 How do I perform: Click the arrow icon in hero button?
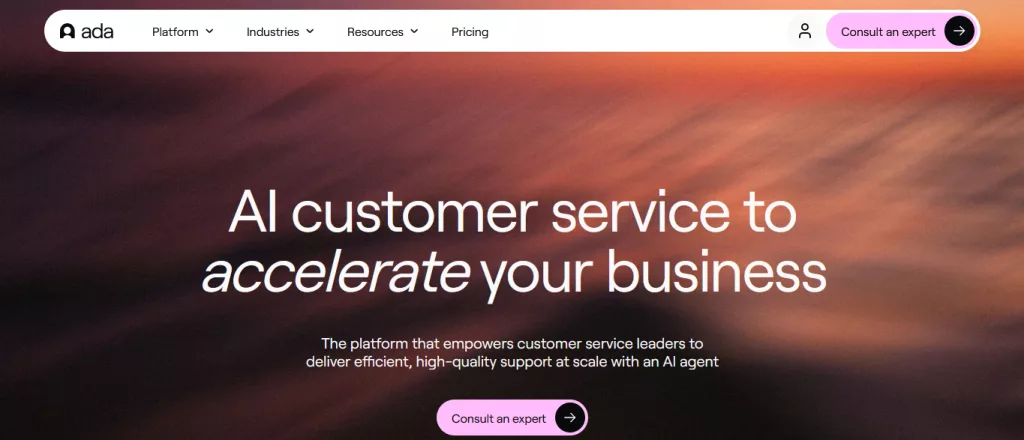tap(570, 418)
